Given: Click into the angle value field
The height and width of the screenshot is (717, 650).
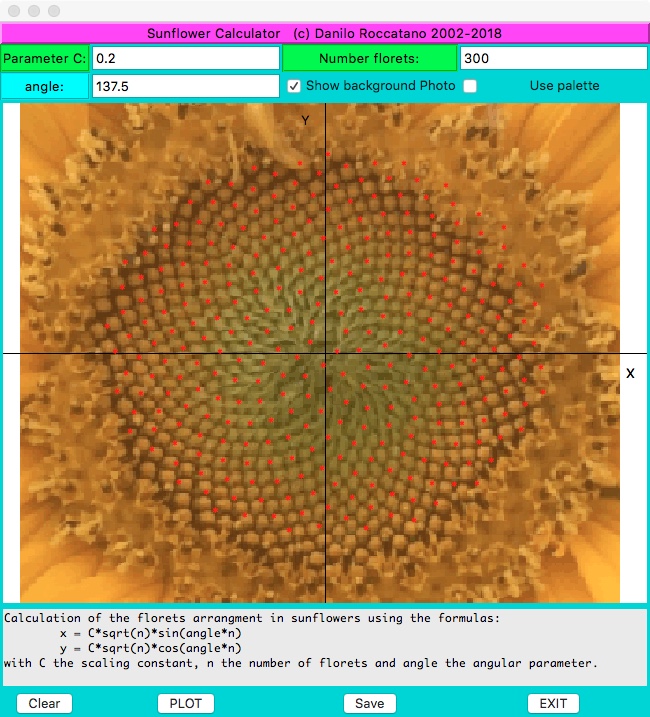Looking at the screenshot, I should pyautogui.click(x=185, y=86).
